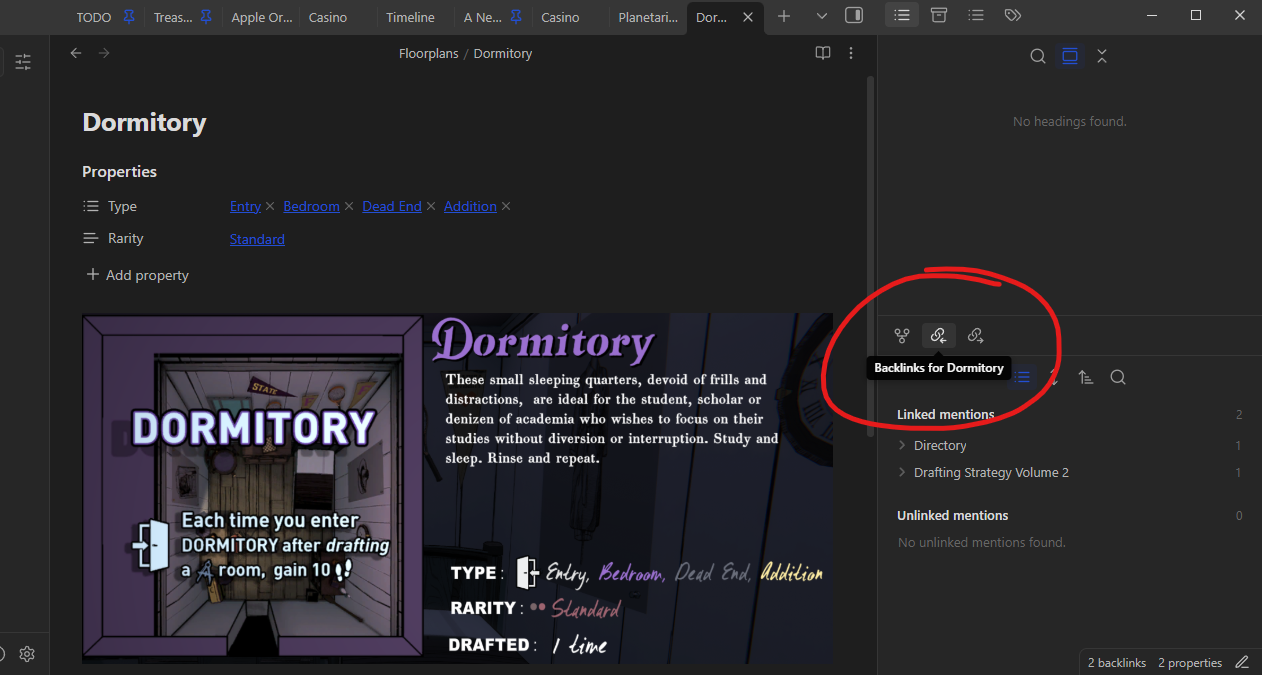This screenshot has width=1262, height=675.
Task: Follow the Bedroom type link
Action: tap(311, 206)
